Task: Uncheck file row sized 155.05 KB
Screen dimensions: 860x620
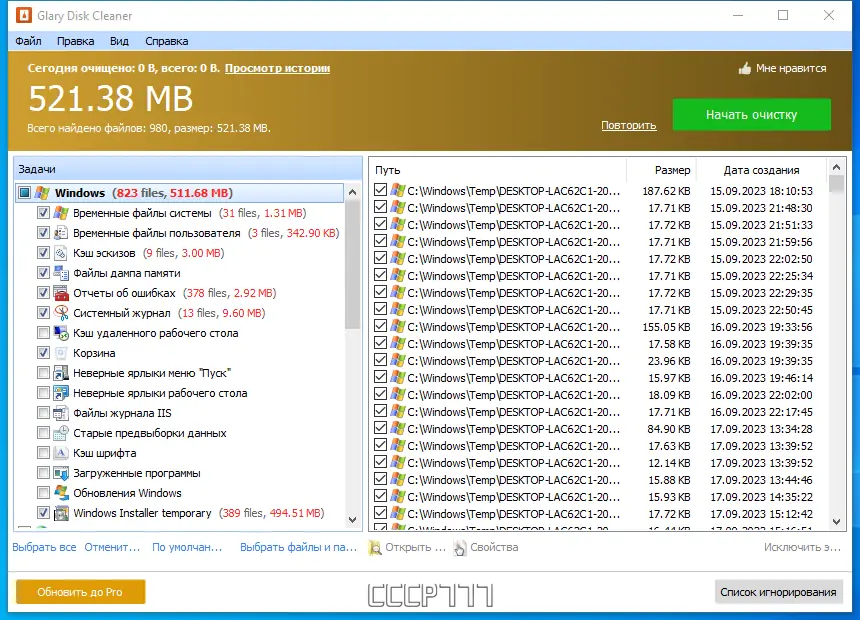Action: click(380, 326)
